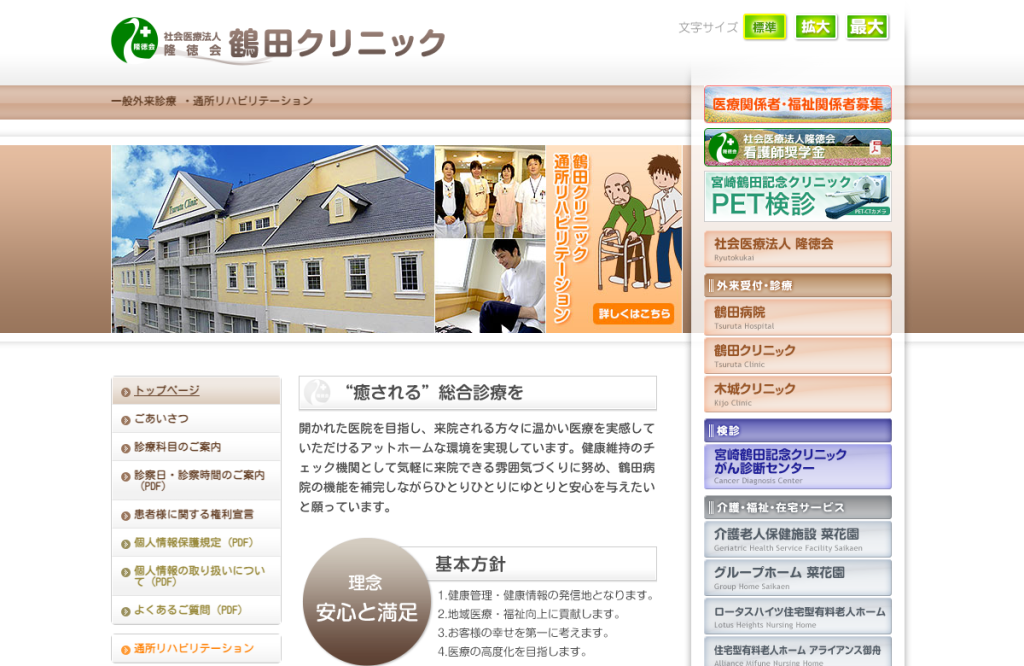Select 患者様に関する権利宣言
Image resolution: width=1024 pixels, height=666 pixels.
coord(197,515)
